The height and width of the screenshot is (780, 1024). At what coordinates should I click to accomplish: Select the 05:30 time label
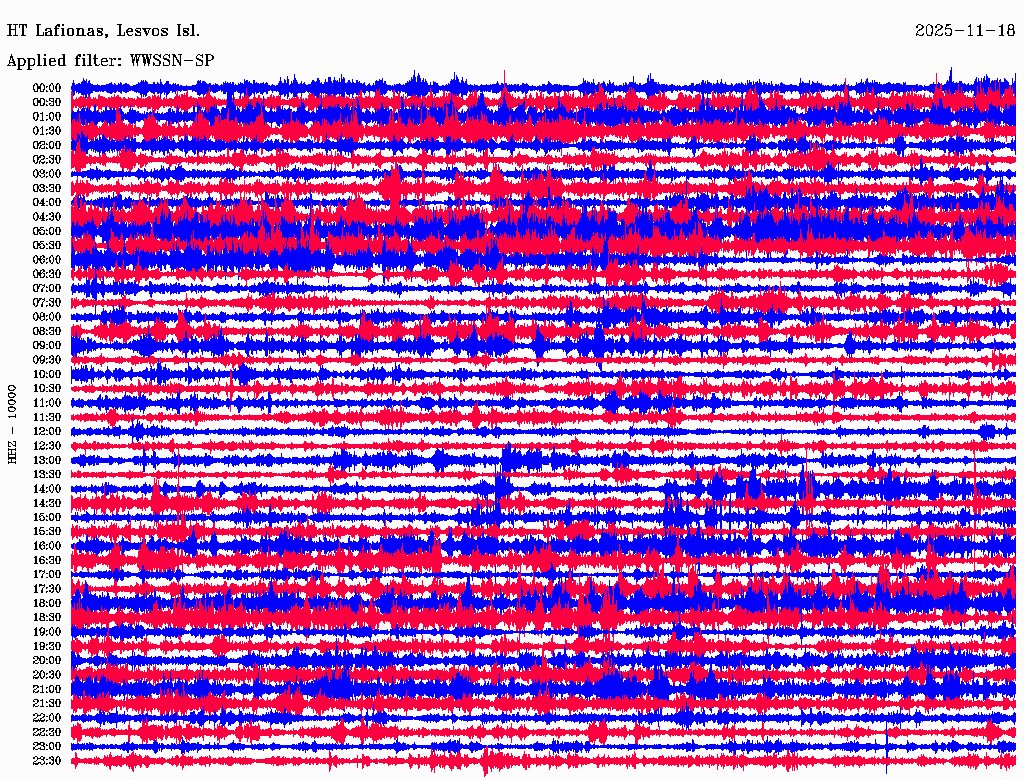tap(46, 245)
